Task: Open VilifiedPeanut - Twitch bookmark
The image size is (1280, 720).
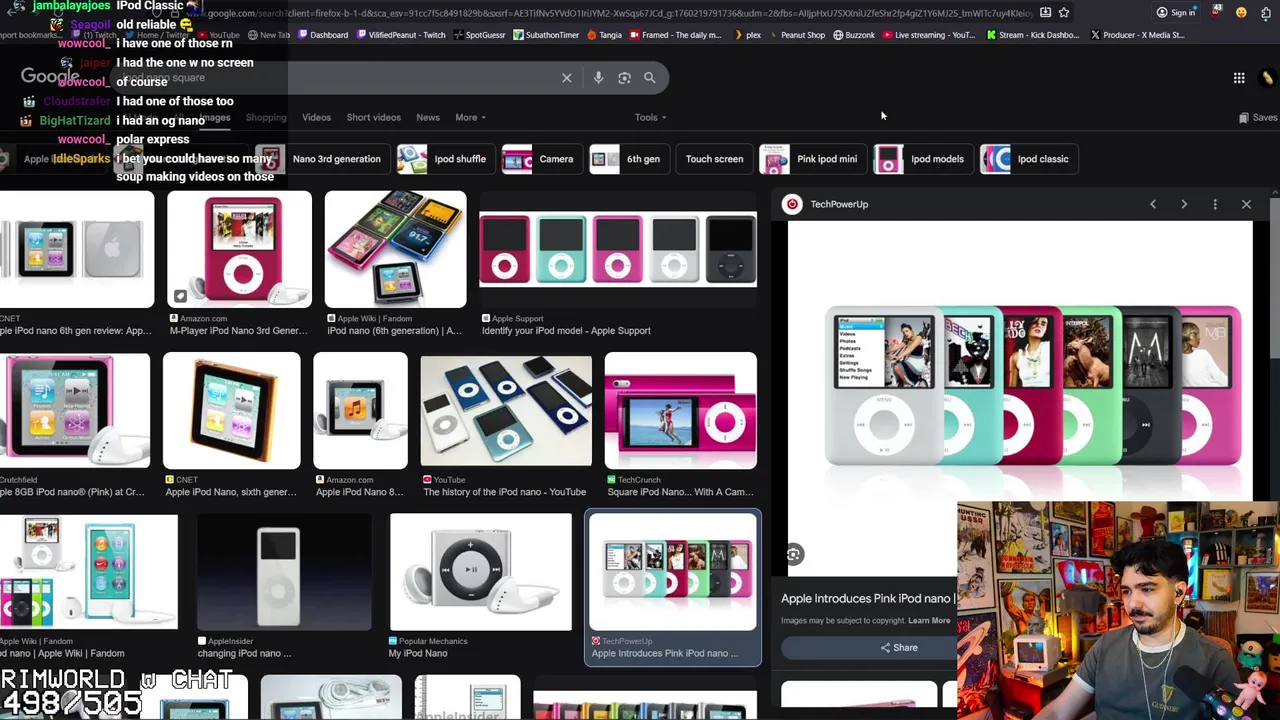Action: (399, 35)
